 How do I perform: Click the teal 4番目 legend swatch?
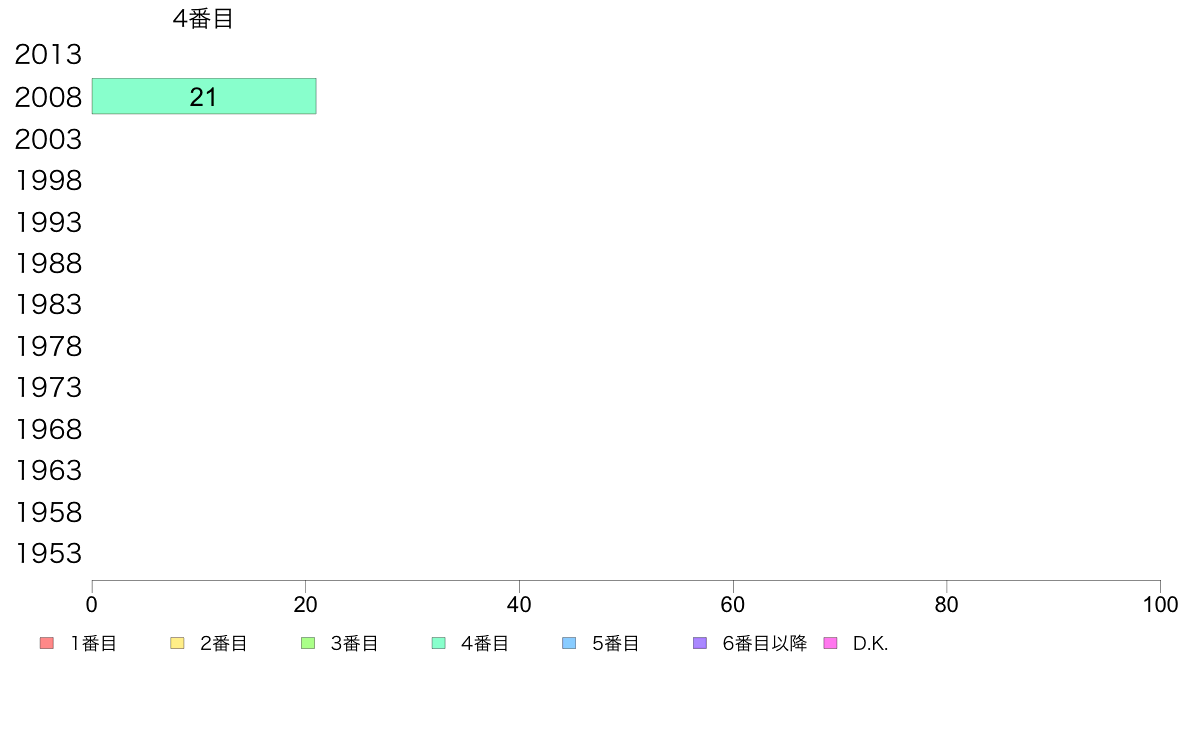(x=439, y=643)
